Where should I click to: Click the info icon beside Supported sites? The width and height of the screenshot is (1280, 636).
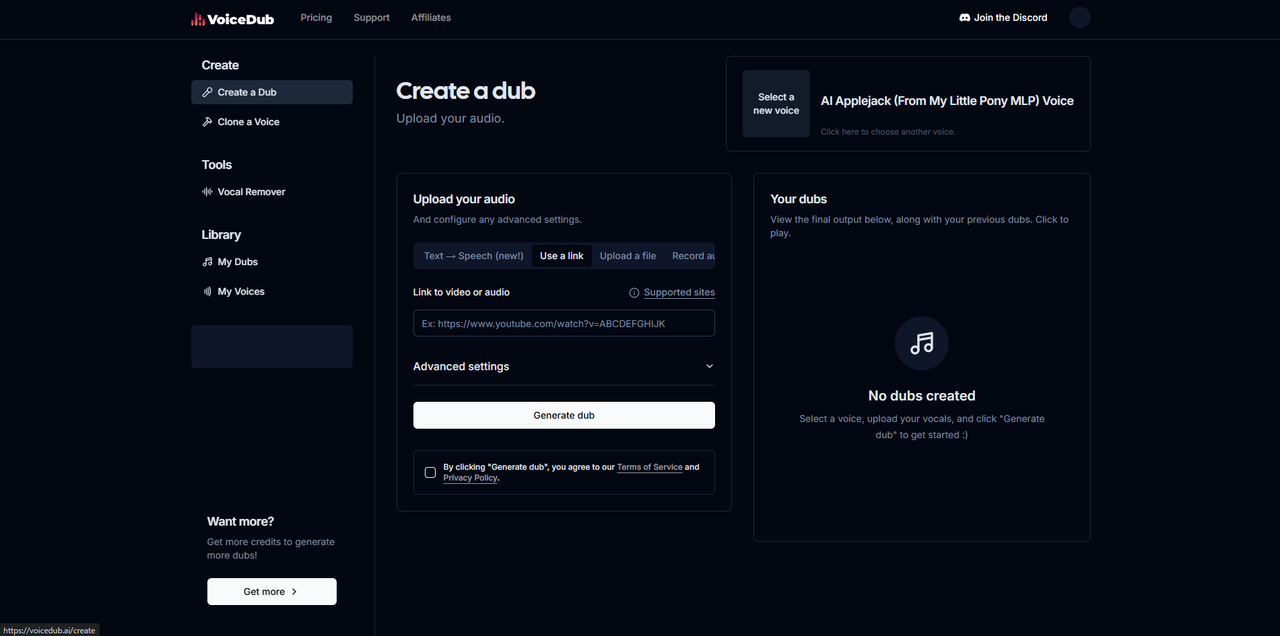click(634, 293)
